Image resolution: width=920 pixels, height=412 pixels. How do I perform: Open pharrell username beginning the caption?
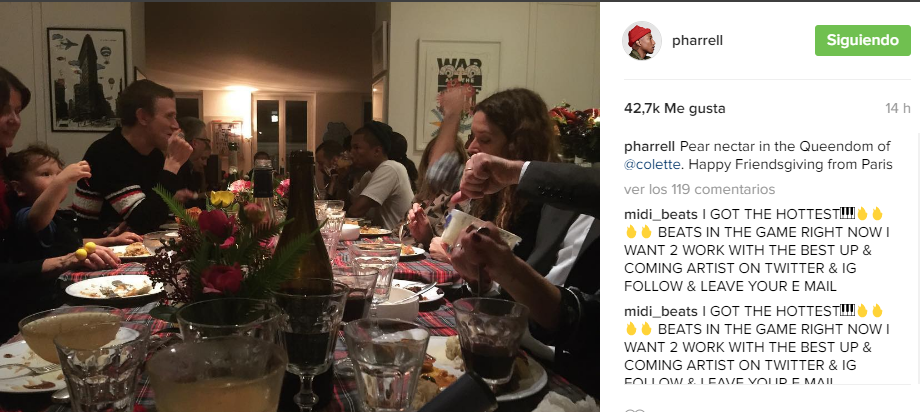(x=650, y=147)
